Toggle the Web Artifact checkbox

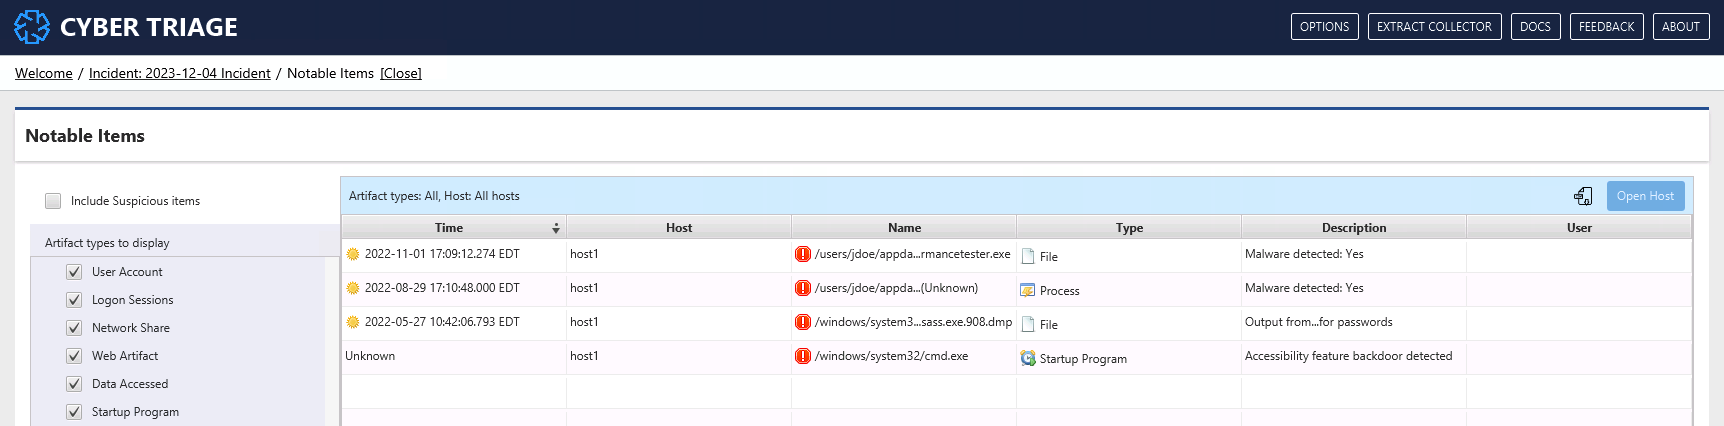coord(74,356)
